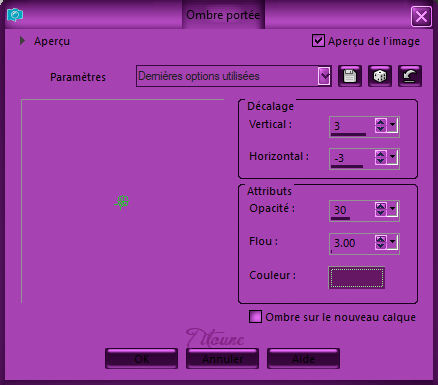Click the randomize parameters dice icon
Image resolution: width=438 pixels, height=385 pixels.
coord(380,76)
